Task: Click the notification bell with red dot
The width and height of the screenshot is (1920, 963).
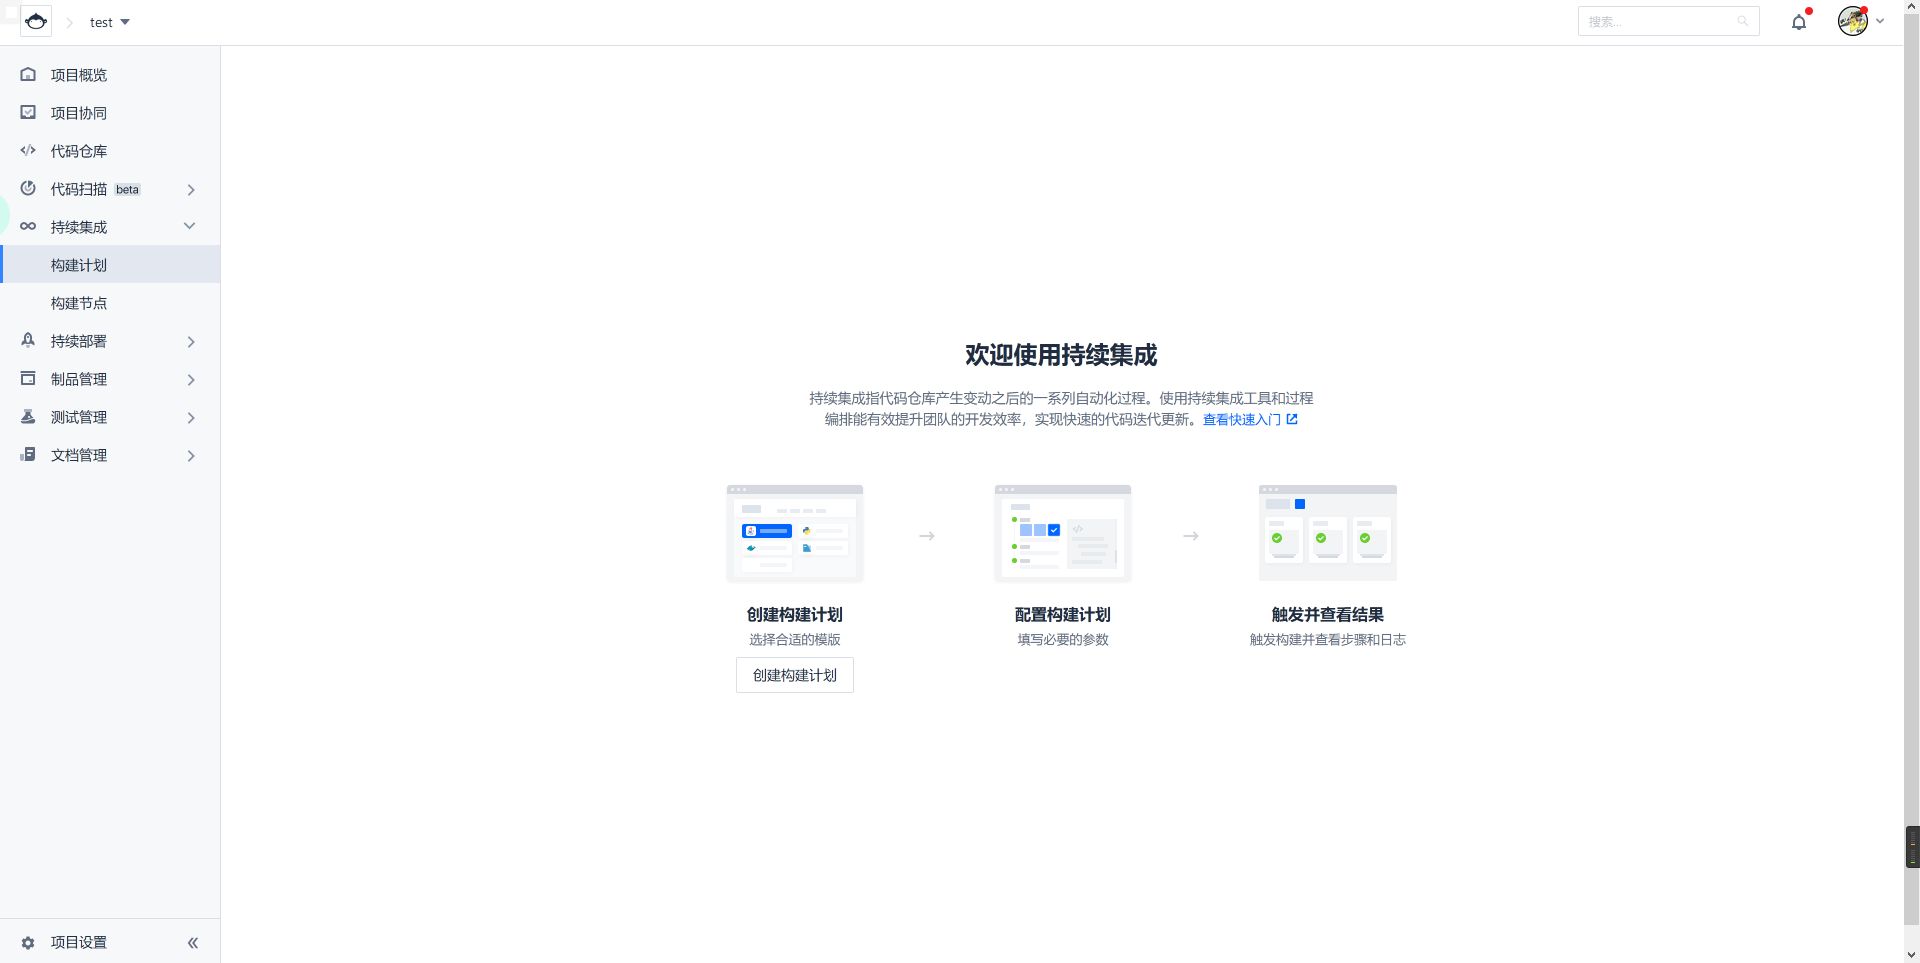Action: tap(1799, 21)
